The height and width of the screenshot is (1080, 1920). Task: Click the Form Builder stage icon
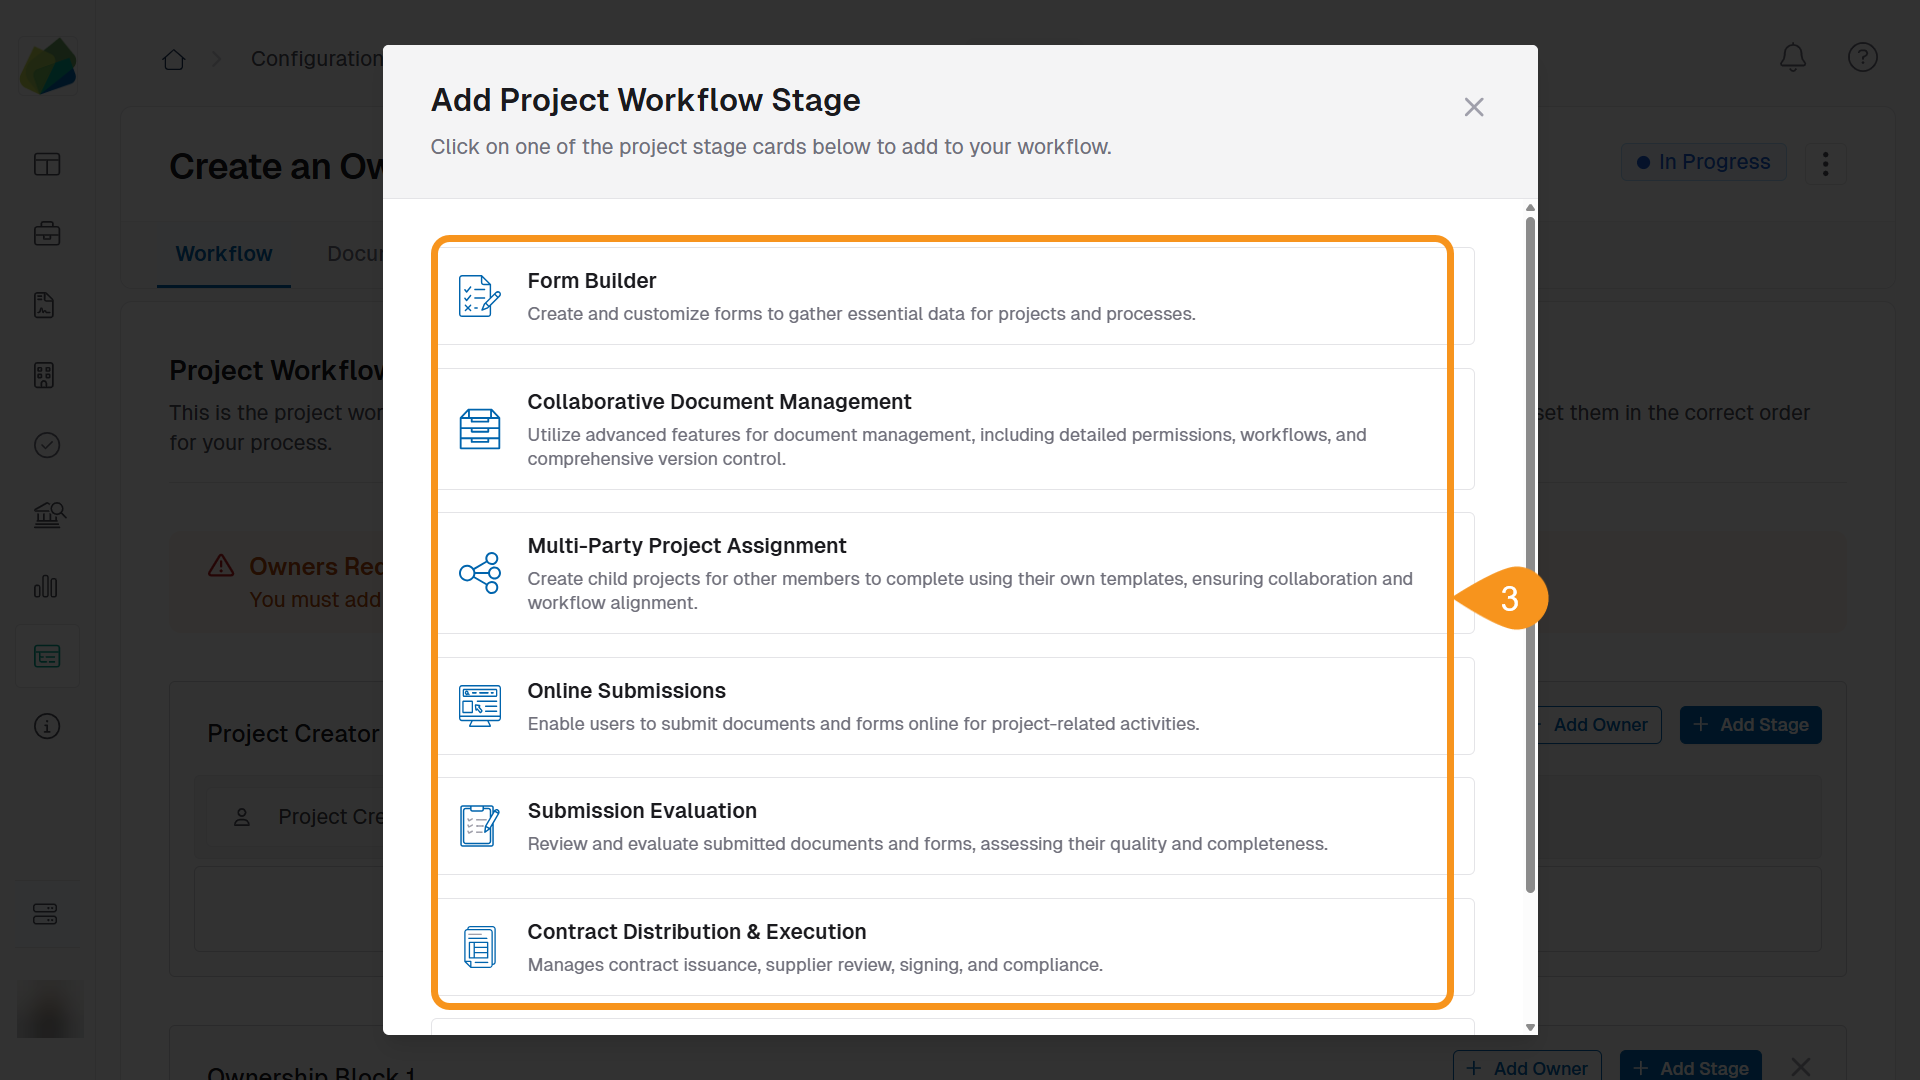coord(479,296)
